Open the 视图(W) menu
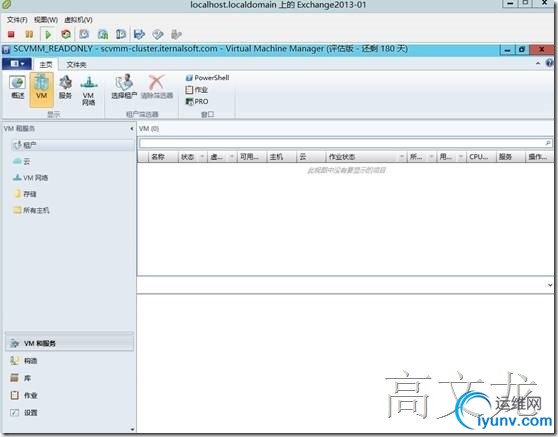This screenshot has height=437, width=558. coord(46,20)
